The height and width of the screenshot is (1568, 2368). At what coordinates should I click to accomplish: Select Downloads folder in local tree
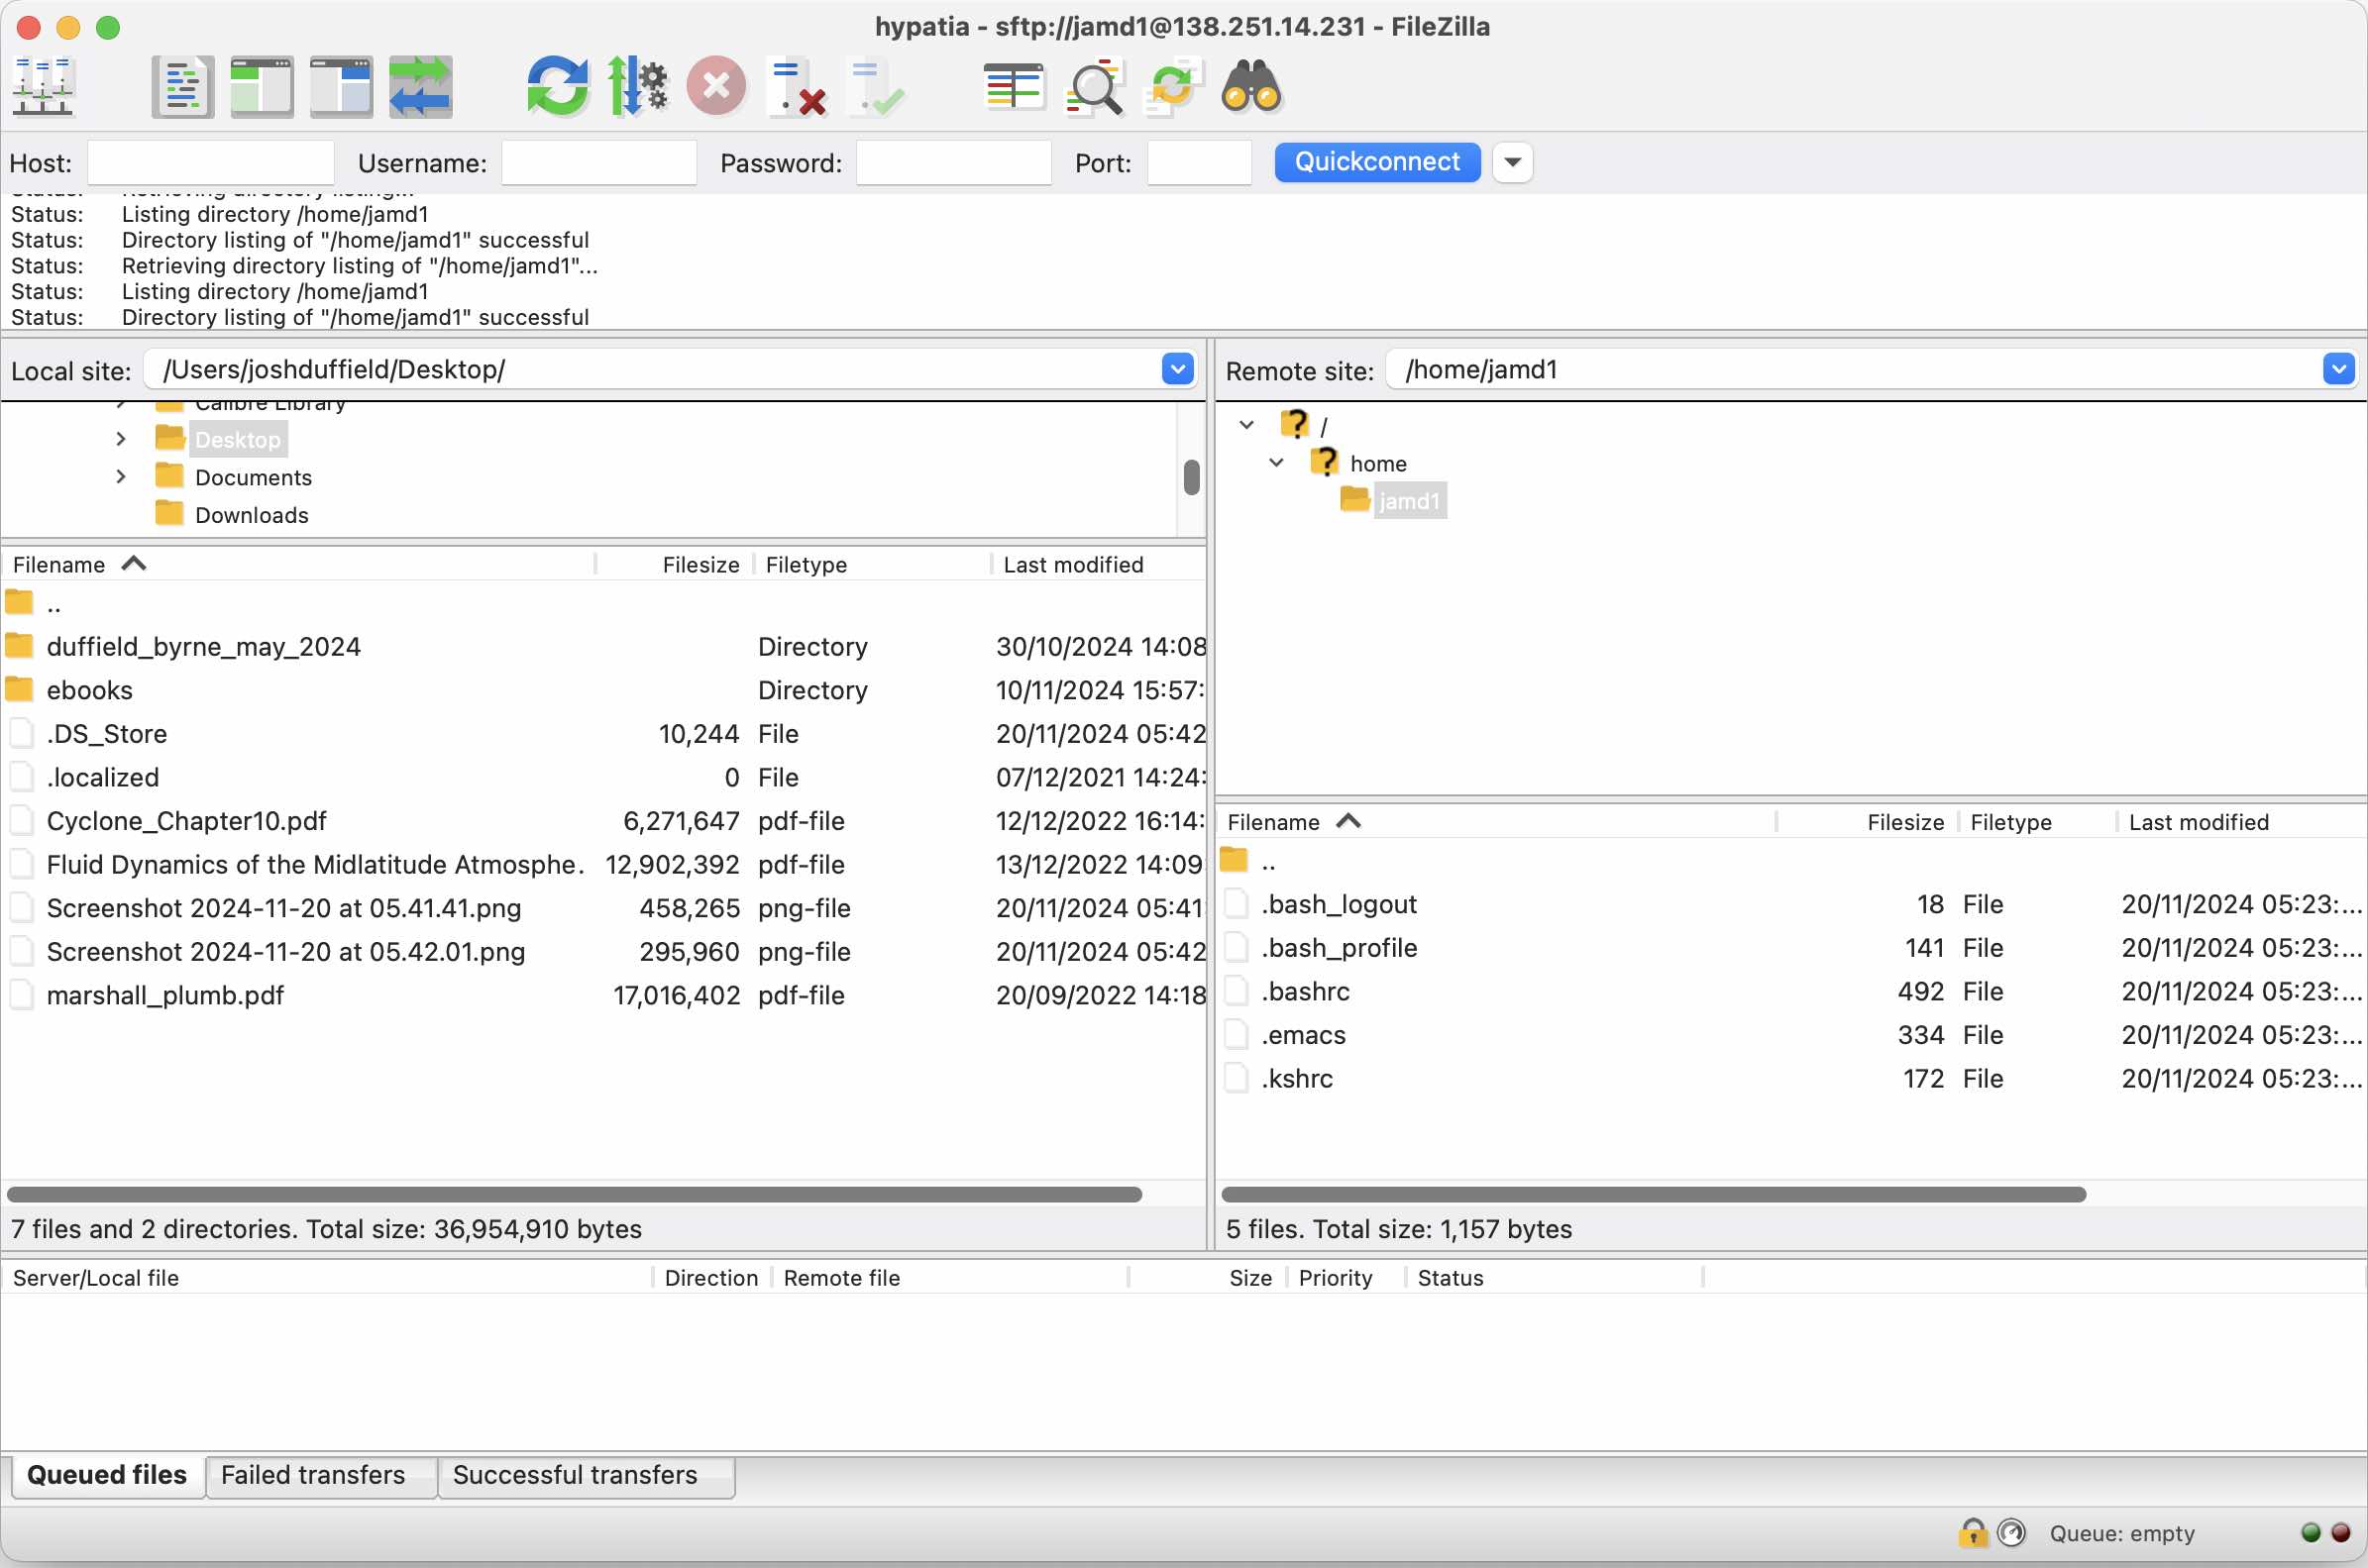pos(251,515)
